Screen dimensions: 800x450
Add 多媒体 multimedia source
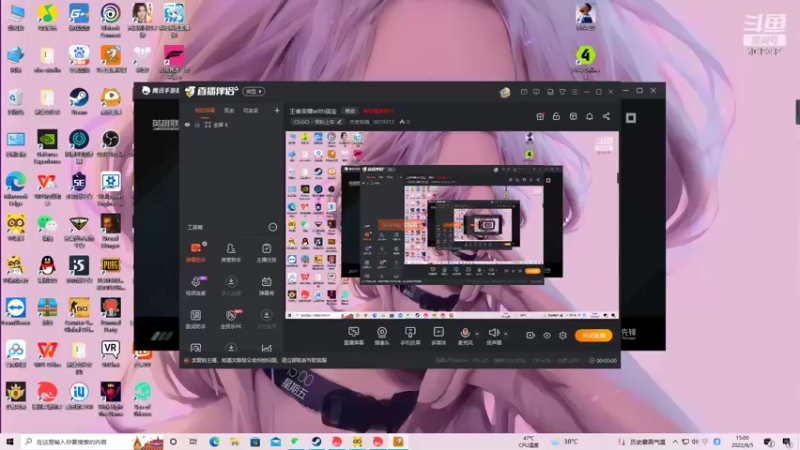point(438,336)
